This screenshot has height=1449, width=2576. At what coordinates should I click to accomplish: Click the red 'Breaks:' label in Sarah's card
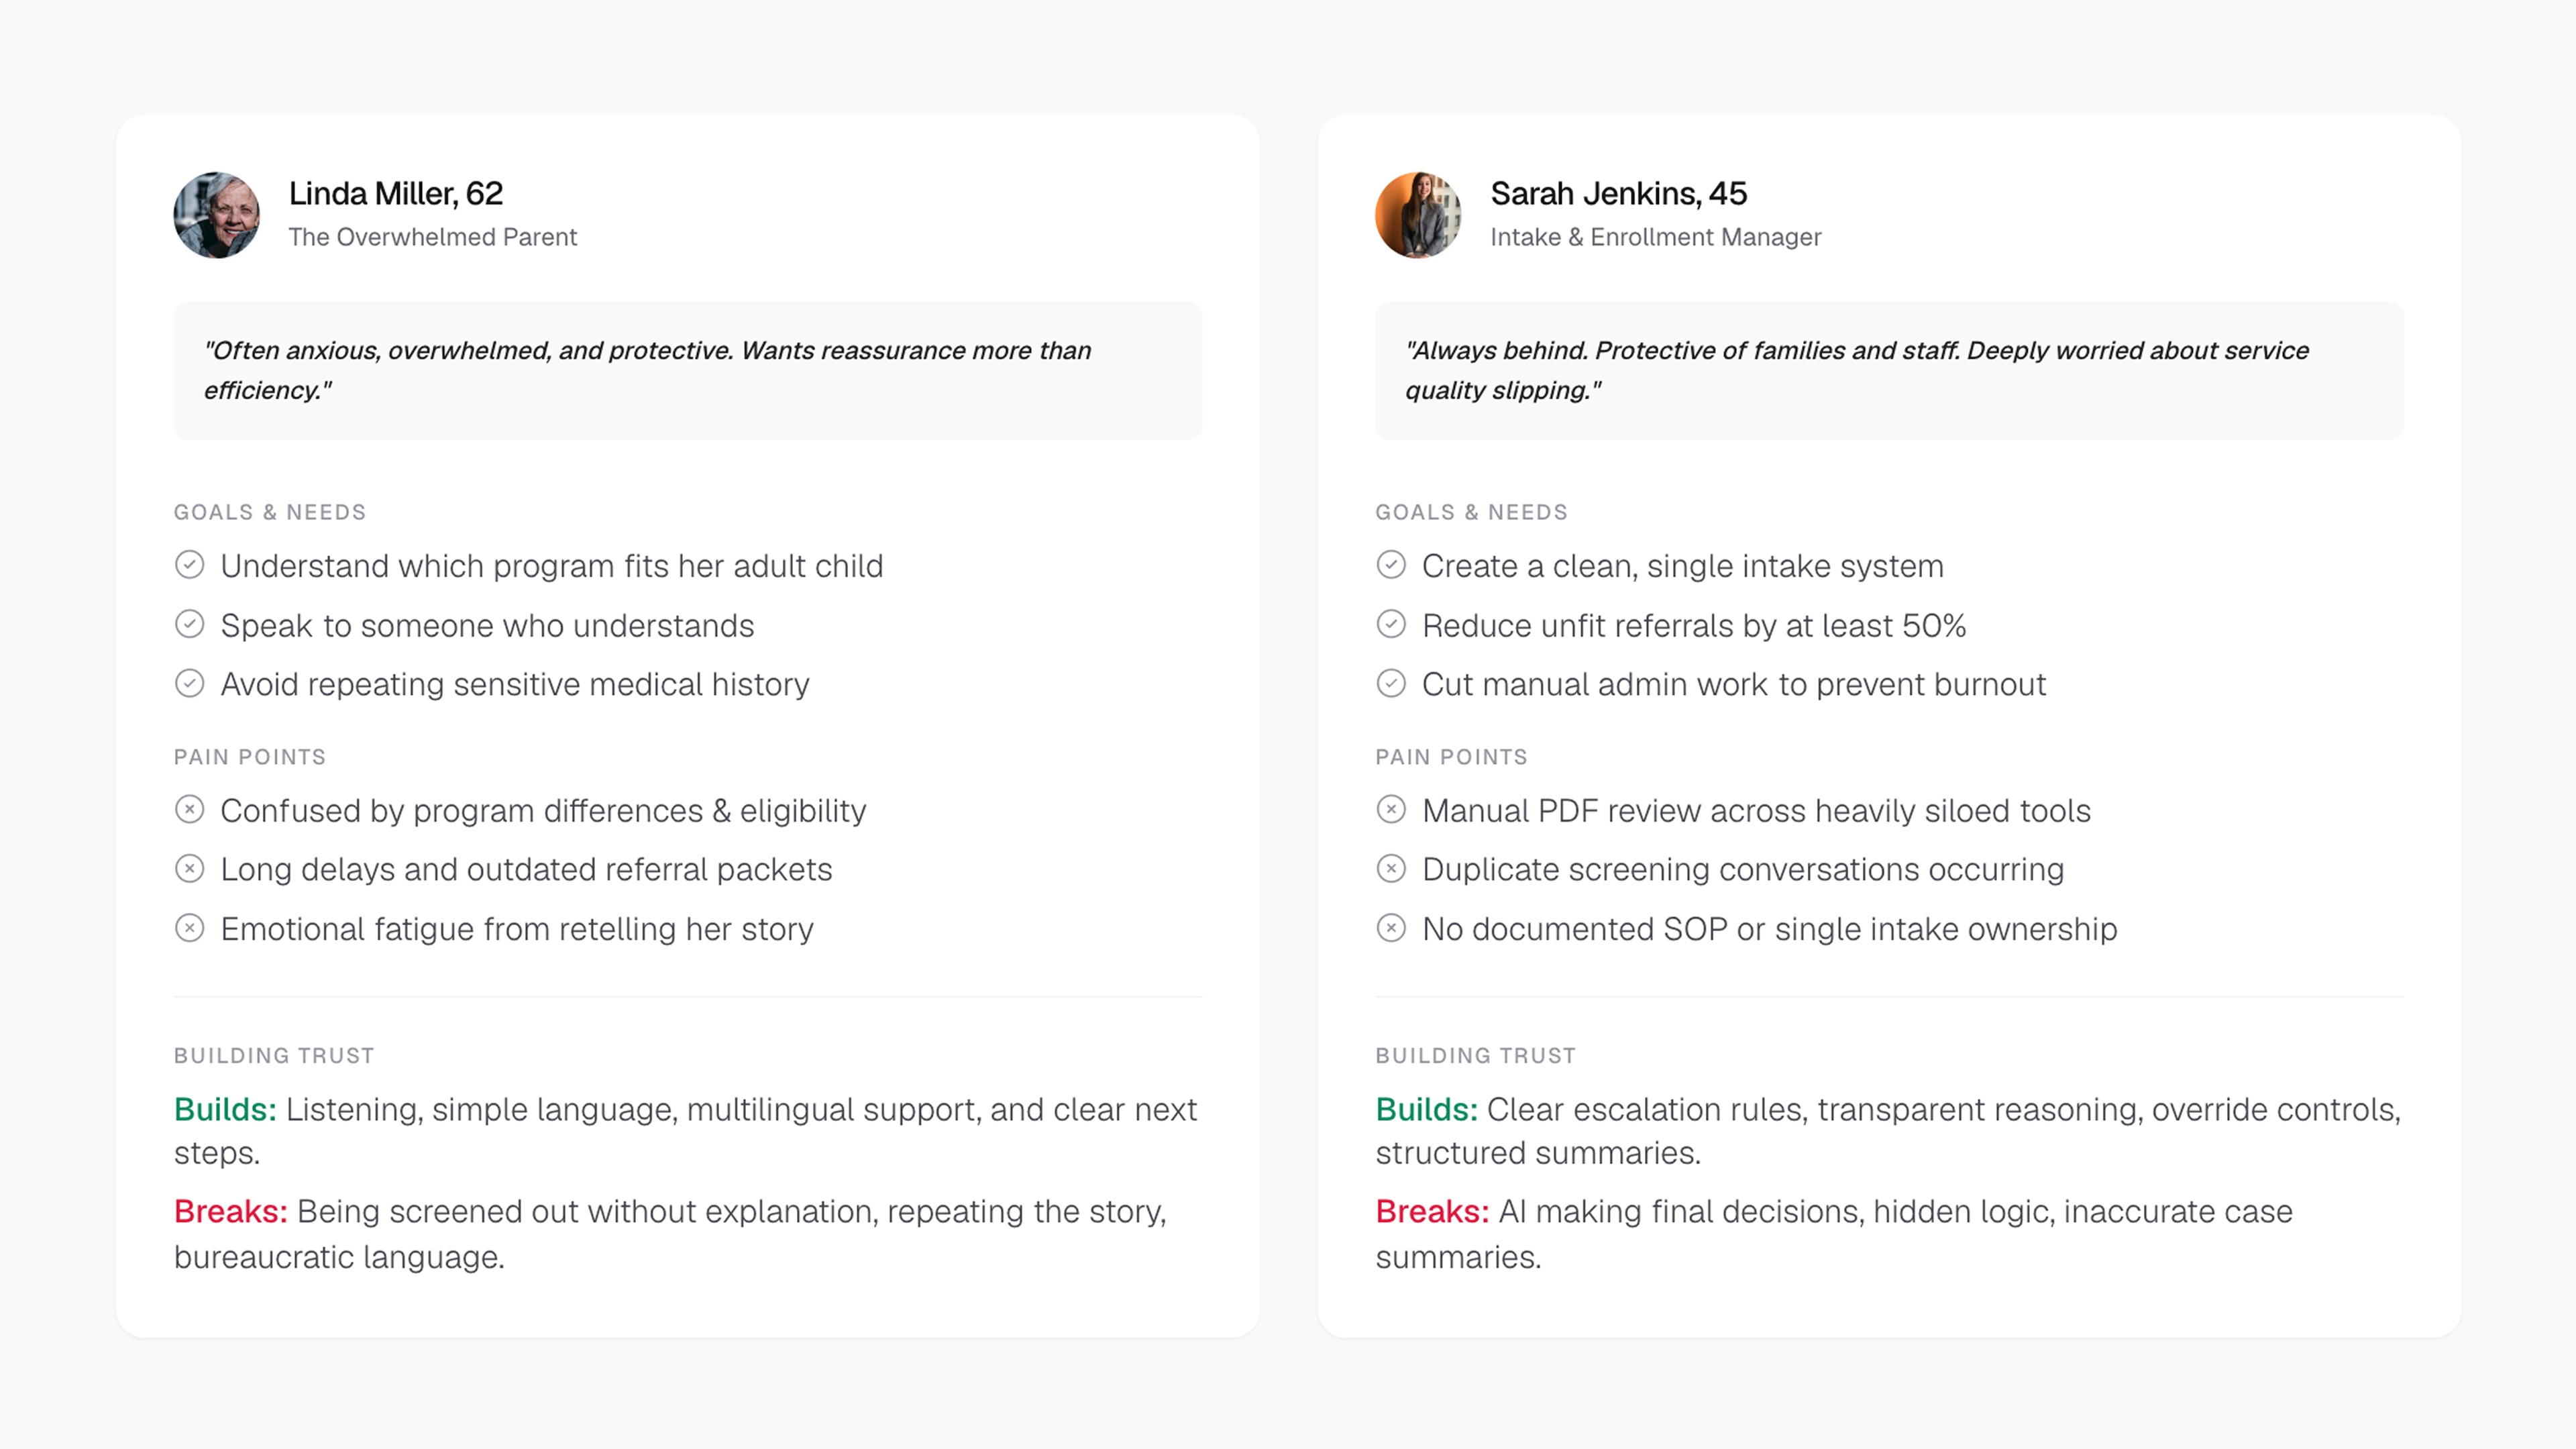(x=1432, y=1211)
